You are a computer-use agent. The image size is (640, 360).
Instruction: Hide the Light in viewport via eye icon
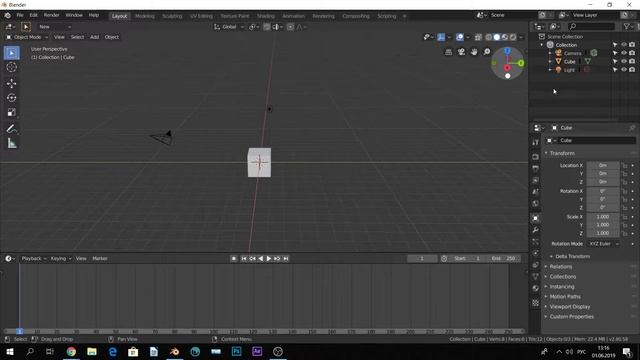(624, 70)
